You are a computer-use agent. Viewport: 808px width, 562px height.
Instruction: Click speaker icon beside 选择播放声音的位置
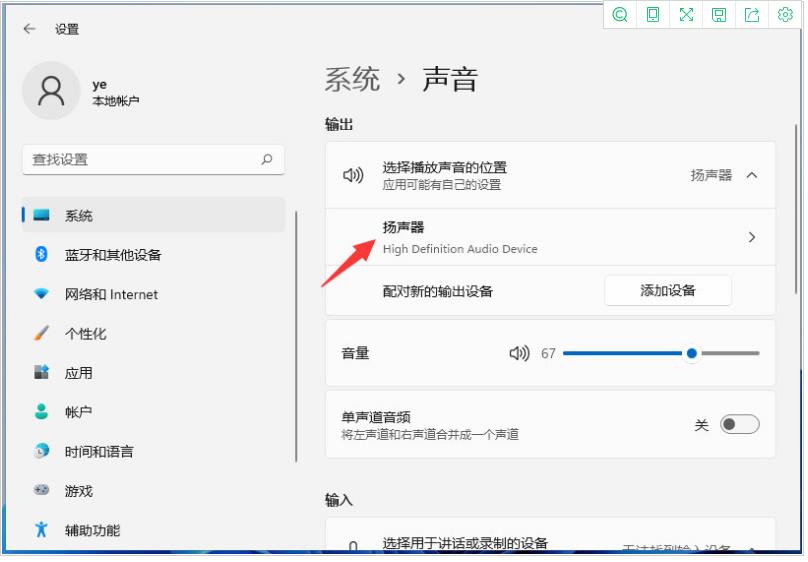(353, 176)
